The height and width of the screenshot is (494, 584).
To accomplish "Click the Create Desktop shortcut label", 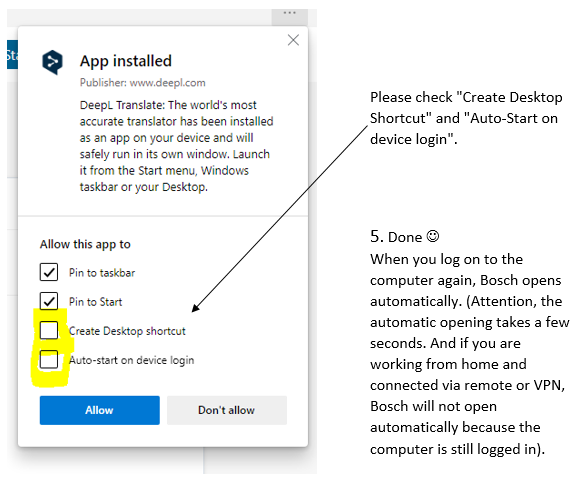I will (127, 331).
